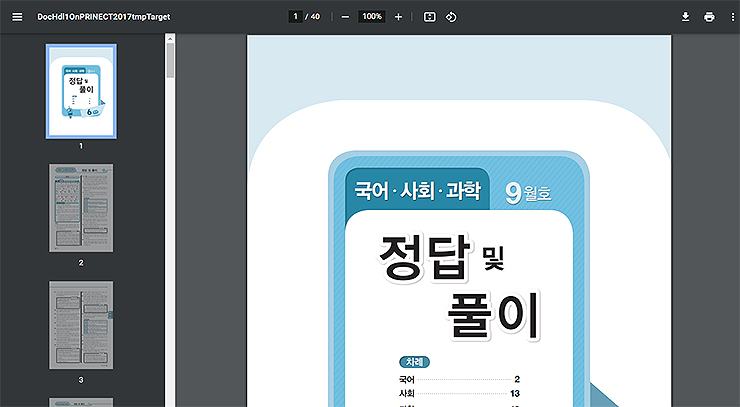
Task: Open page 3 thumbnail
Action: [81, 325]
